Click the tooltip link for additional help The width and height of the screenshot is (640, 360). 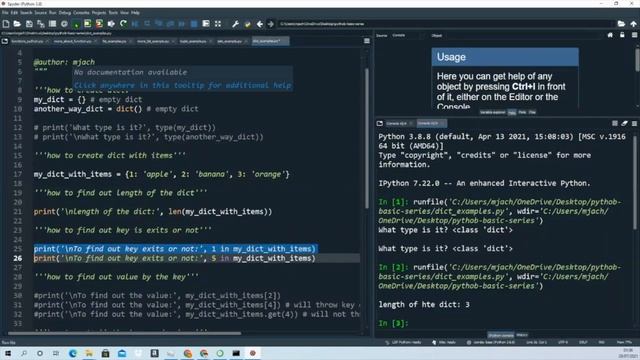pos(182,85)
